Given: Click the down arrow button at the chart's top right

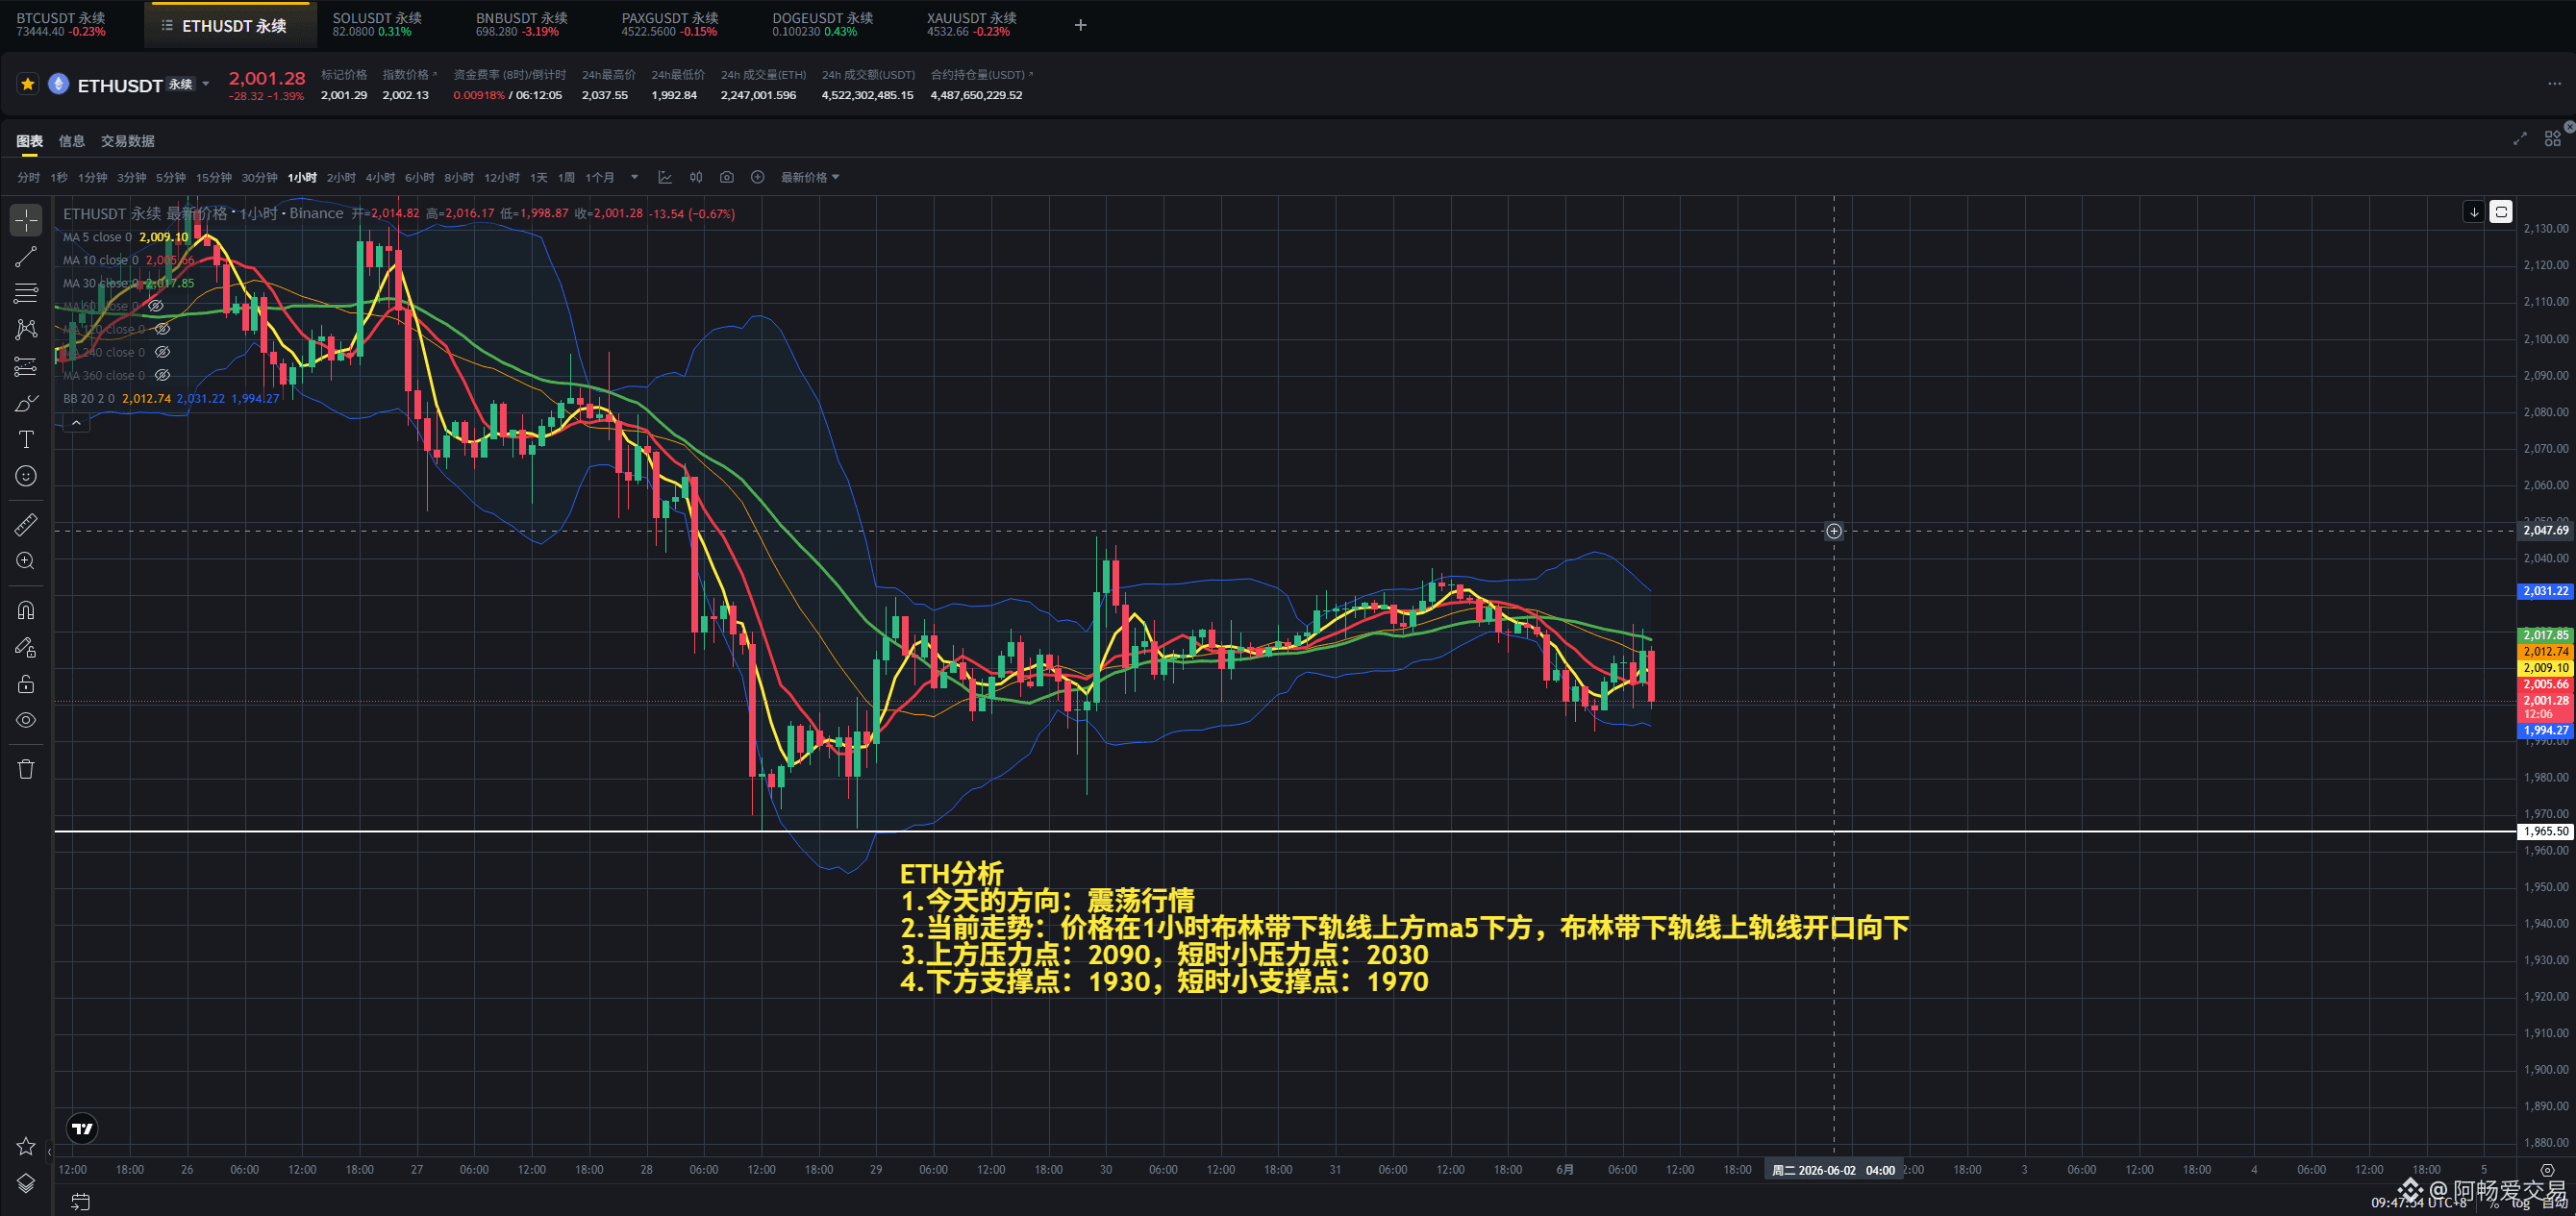Looking at the screenshot, I should [2474, 211].
